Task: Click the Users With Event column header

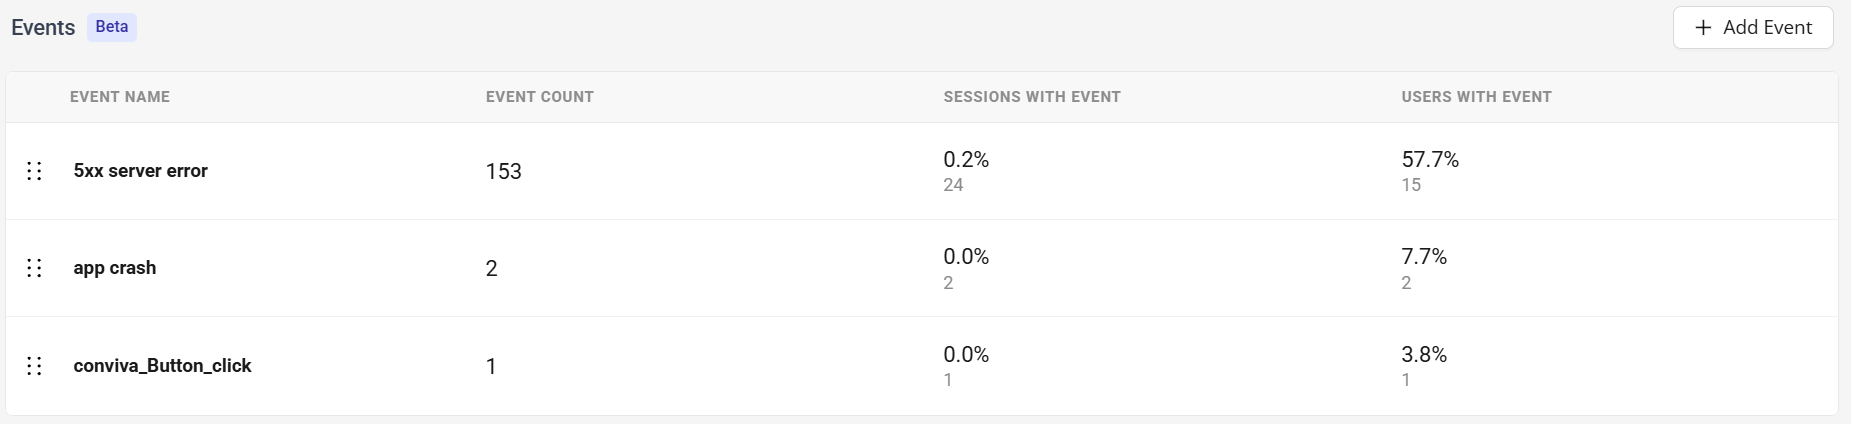Action: tap(1476, 97)
